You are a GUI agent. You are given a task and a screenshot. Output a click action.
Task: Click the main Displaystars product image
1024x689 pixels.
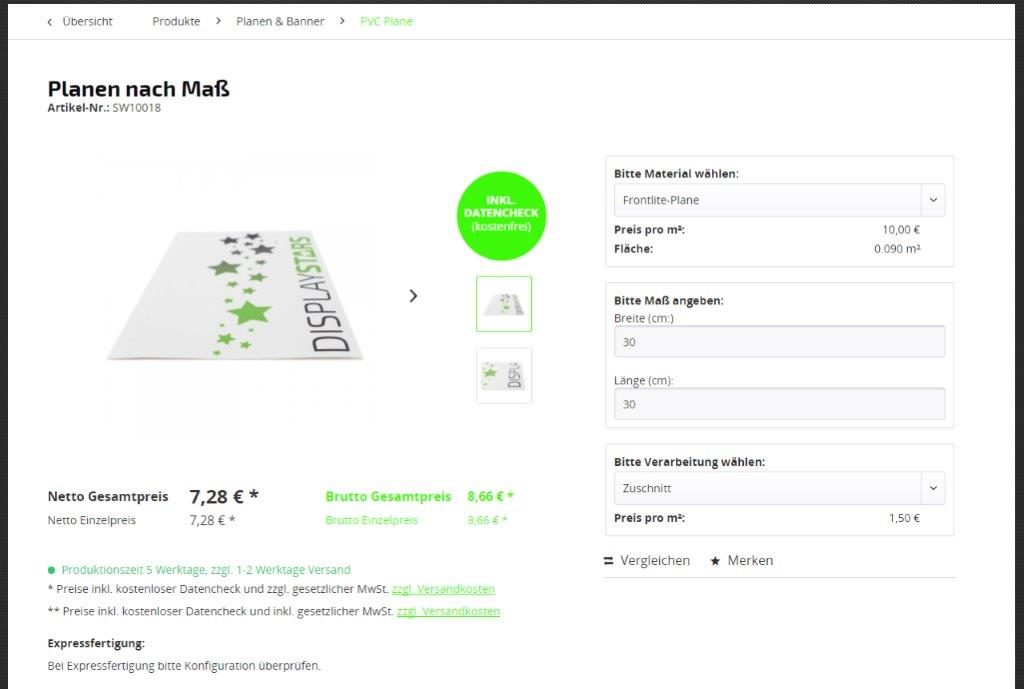235,294
